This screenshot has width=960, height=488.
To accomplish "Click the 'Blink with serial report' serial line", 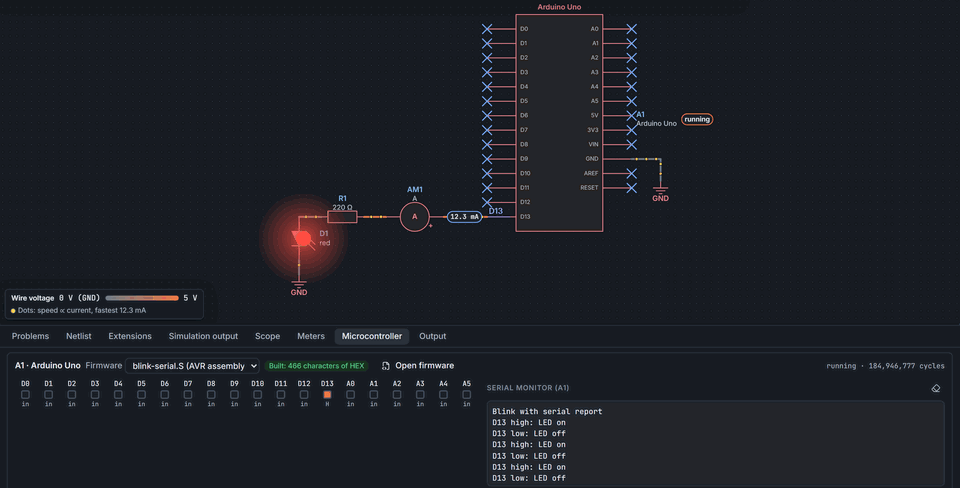I will (x=547, y=411).
